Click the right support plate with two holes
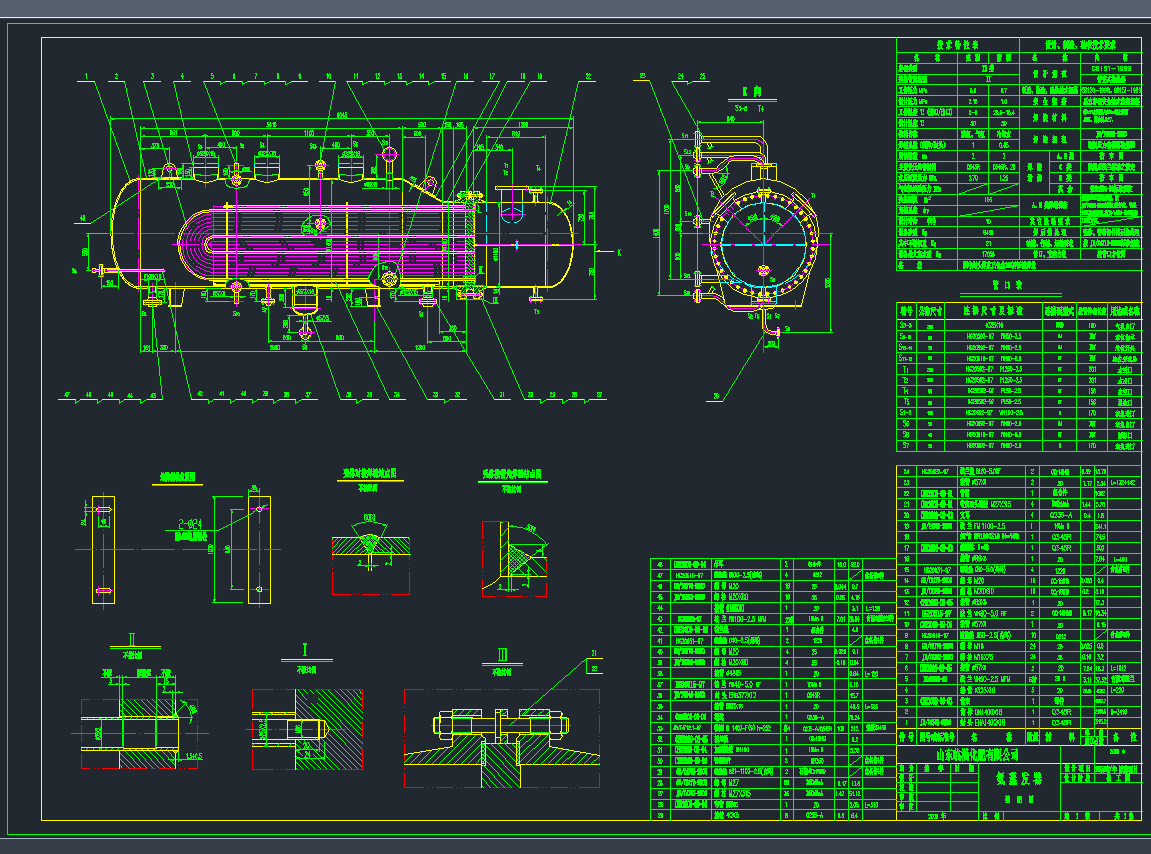The width and height of the screenshot is (1151, 854). pos(259,548)
